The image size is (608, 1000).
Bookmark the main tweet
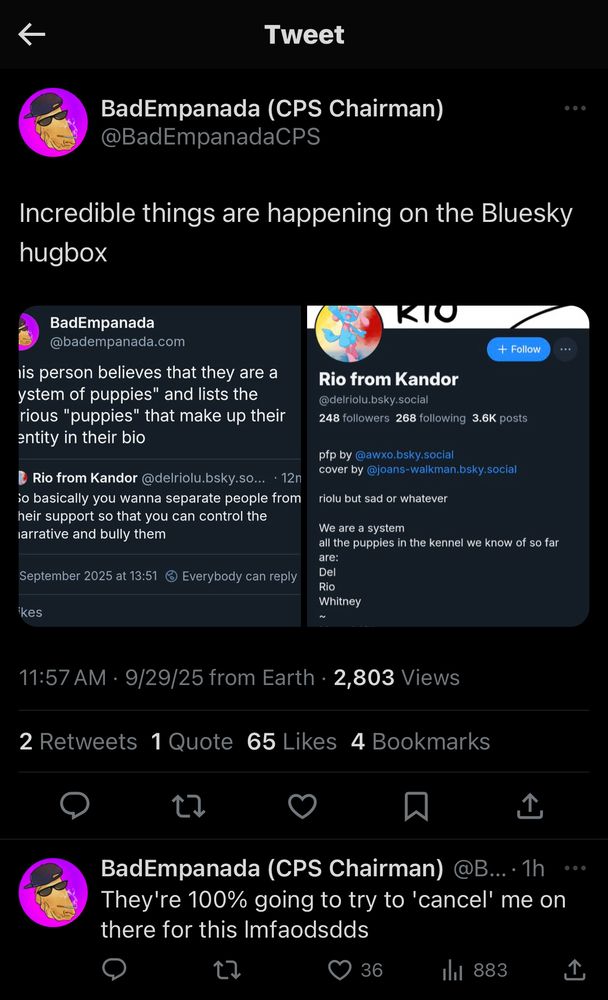click(415, 807)
